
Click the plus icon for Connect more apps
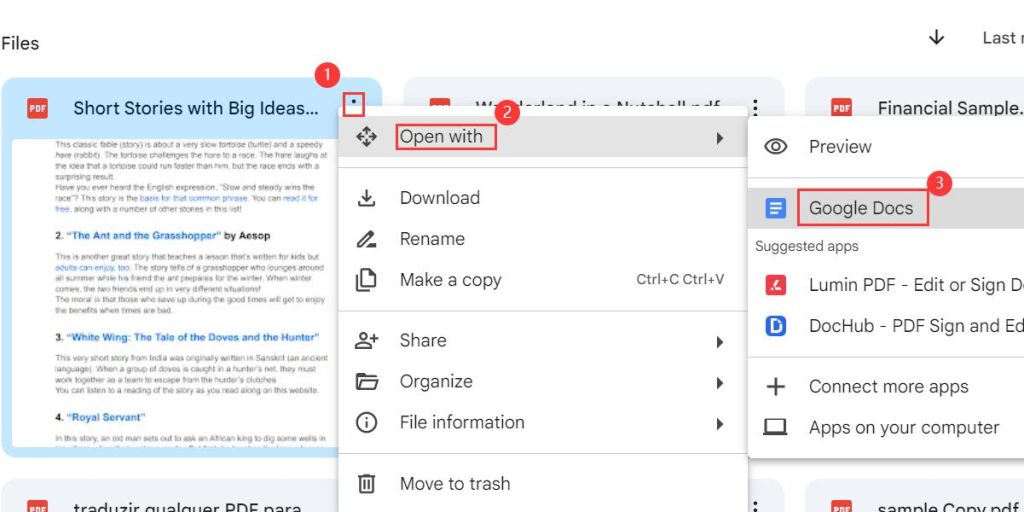(x=775, y=387)
